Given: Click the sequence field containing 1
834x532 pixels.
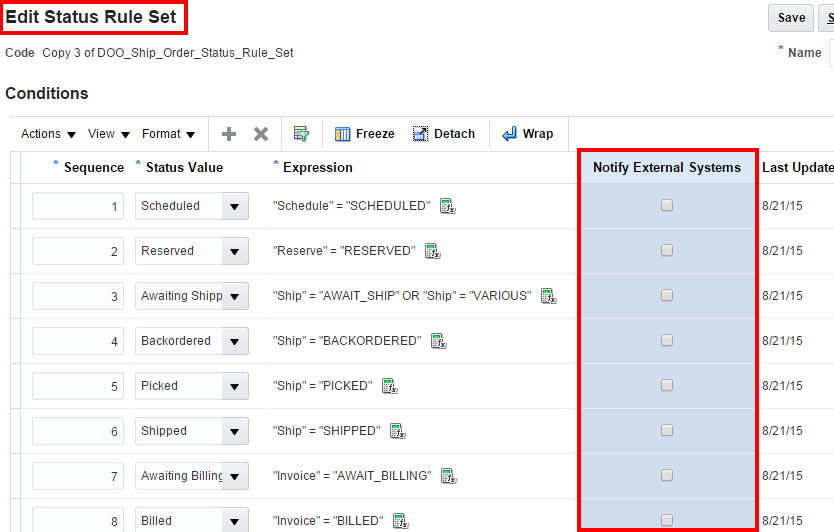Looking at the screenshot, I should (x=78, y=206).
